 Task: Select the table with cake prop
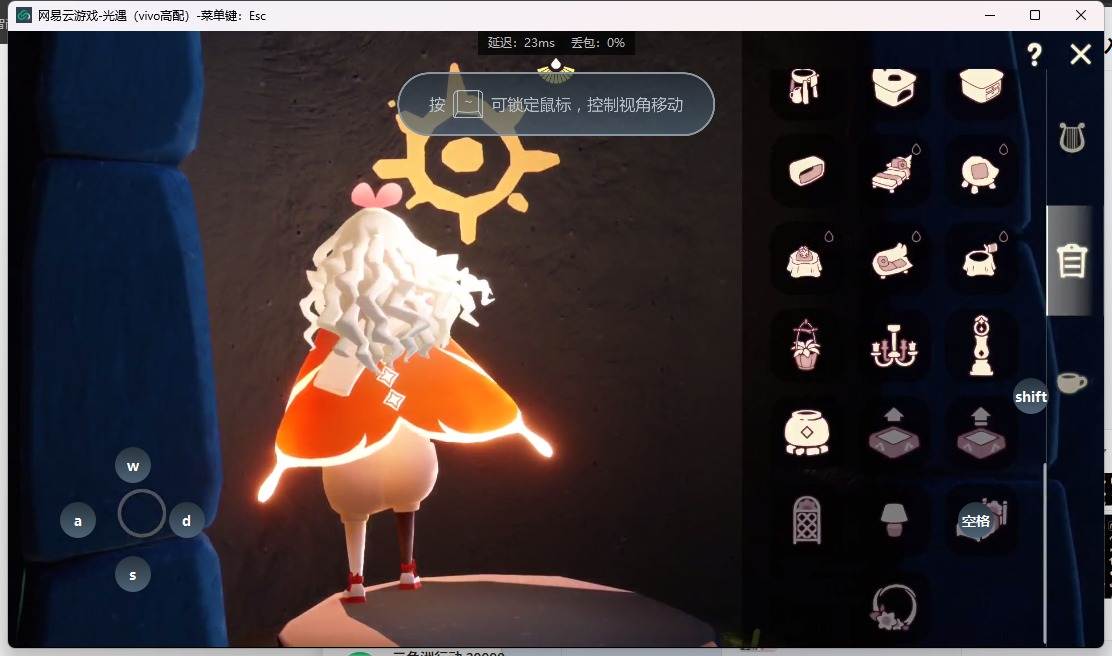805,261
